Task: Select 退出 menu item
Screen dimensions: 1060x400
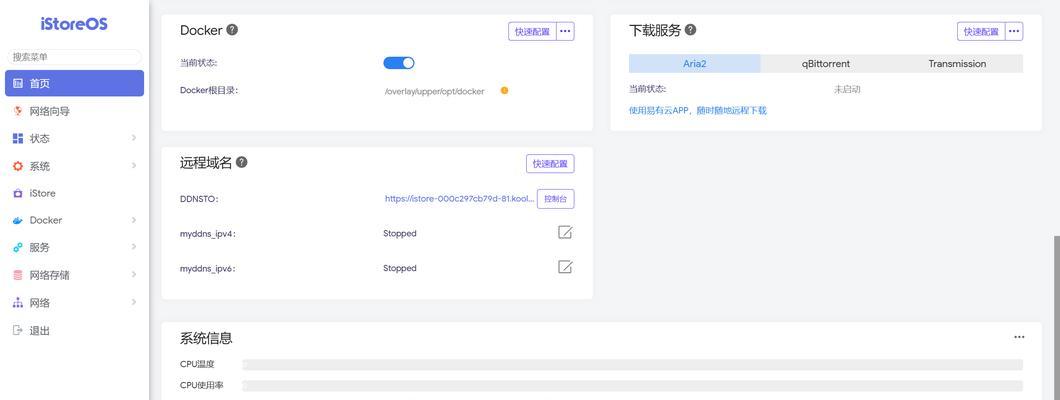Action: pyautogui.click(x=74, y=330)
